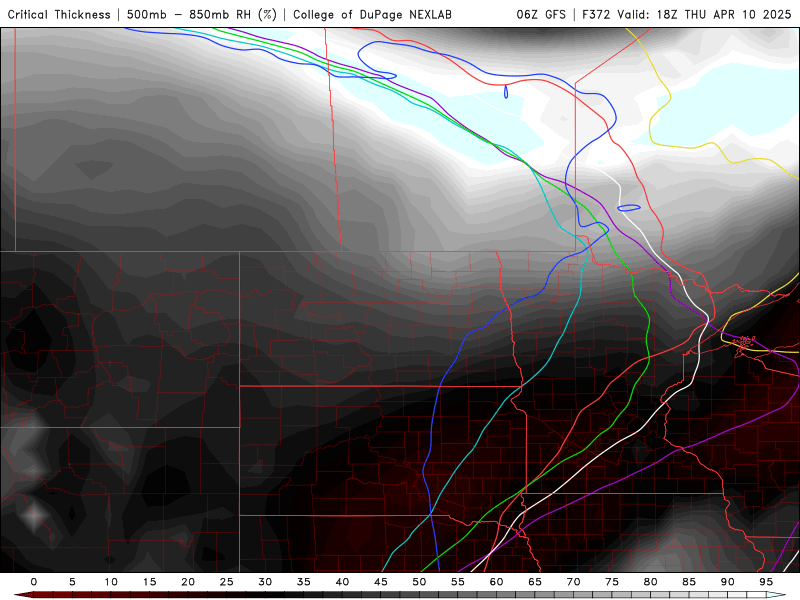The width and height of the screenshot is (800, 600).
Task: Click the "College of DuPage NEXLAB" text
Action: [x=372, y=15]
